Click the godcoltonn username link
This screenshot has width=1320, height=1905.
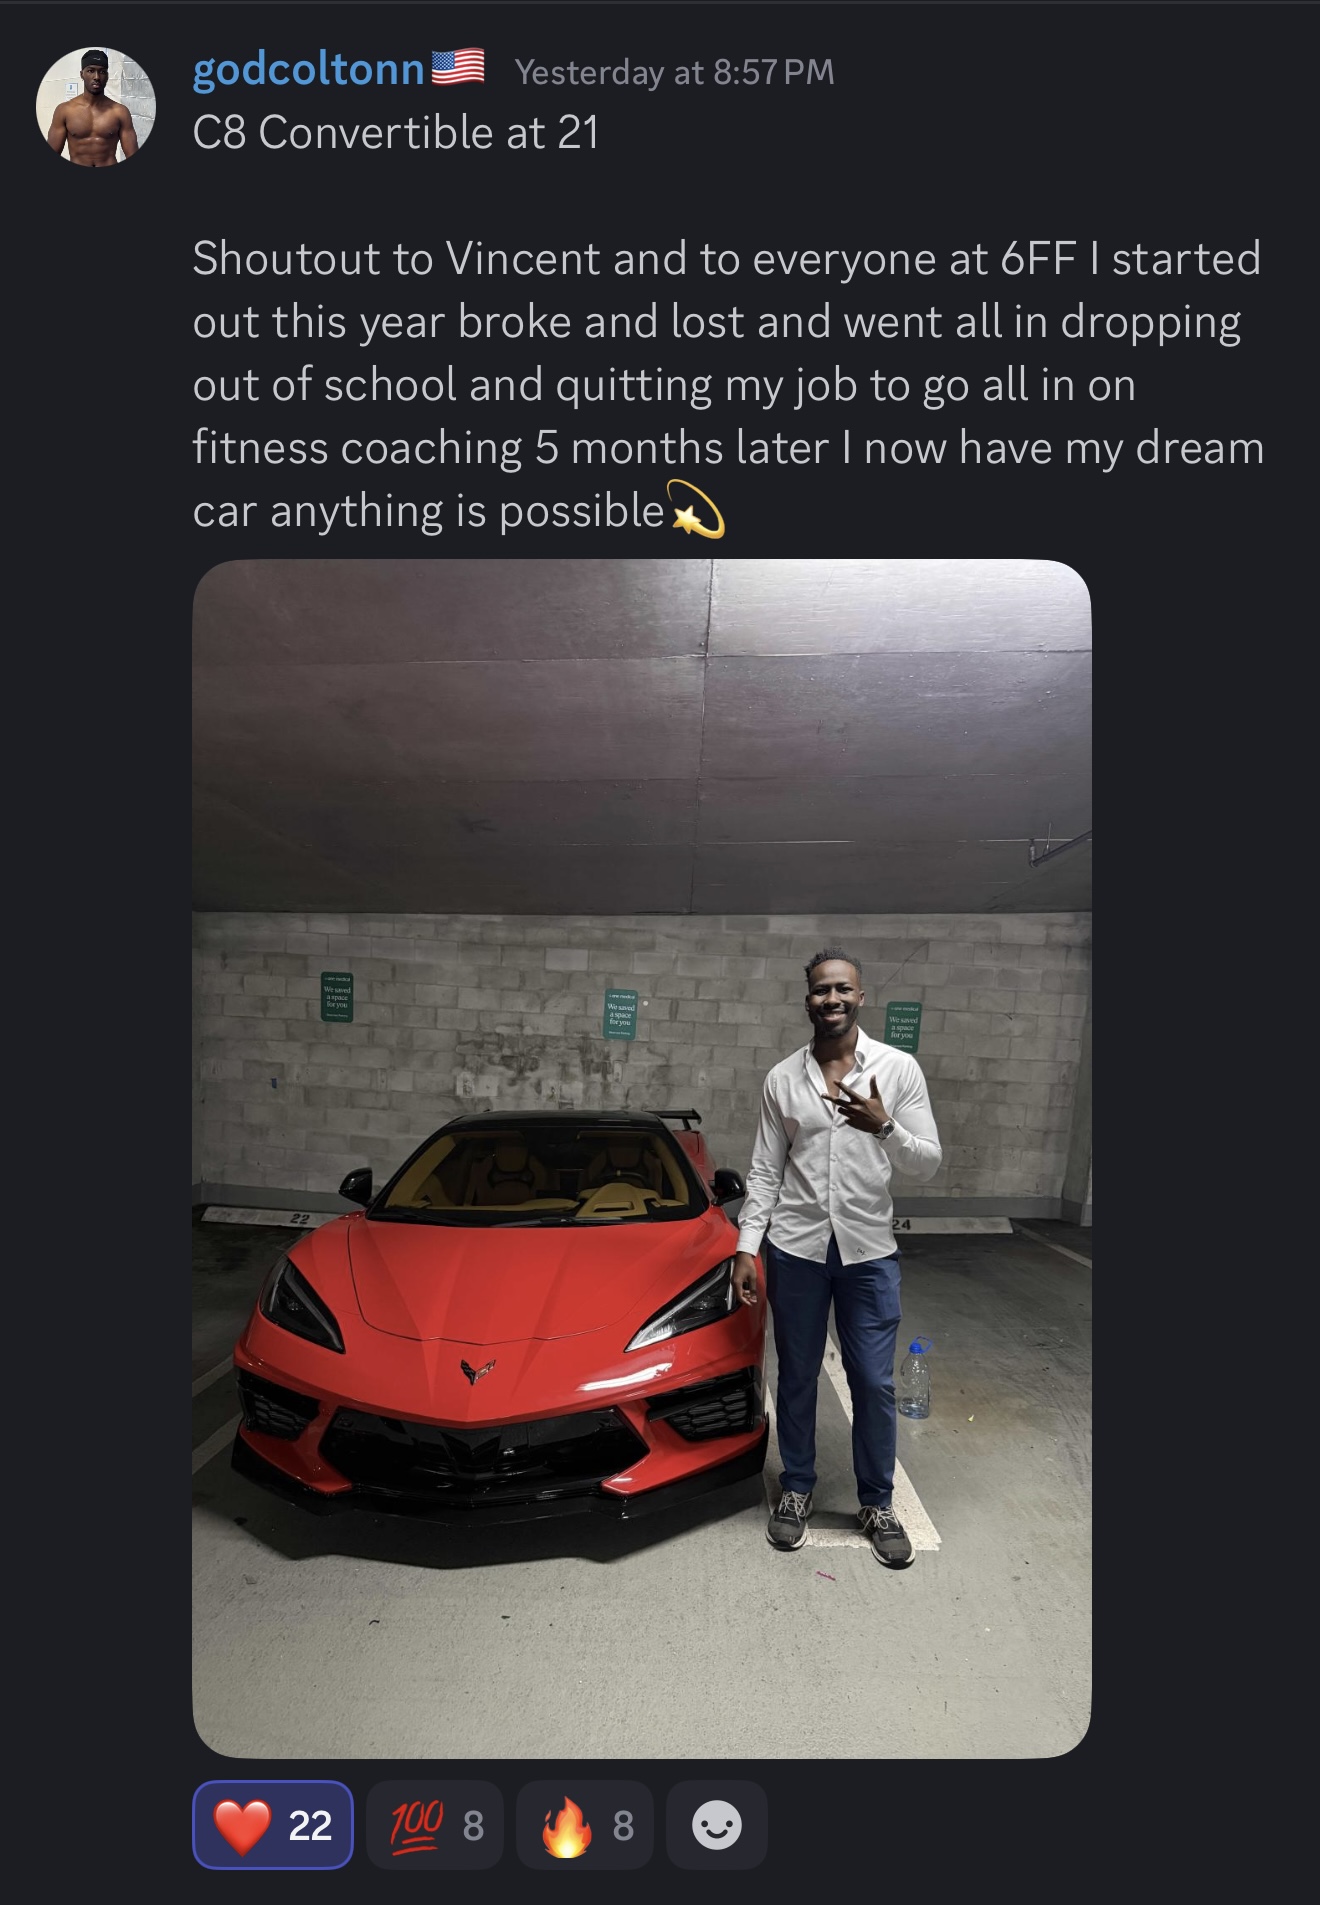click(308, 71)
